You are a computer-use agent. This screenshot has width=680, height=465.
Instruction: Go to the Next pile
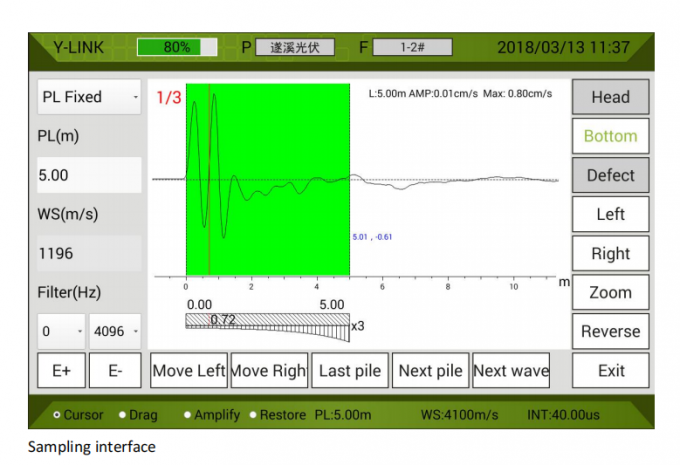(430, 370)
